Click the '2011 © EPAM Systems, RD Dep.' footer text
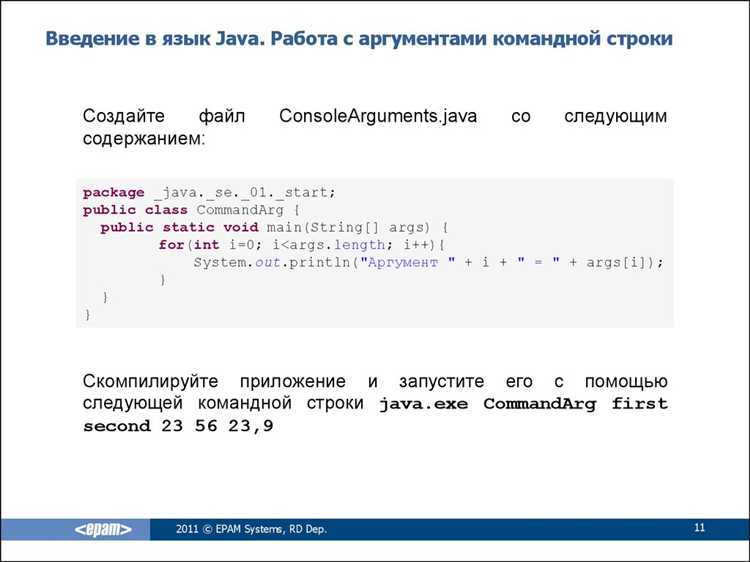Image resolution: width=750 pixels, height=562 pixels. tap(251, 529)
